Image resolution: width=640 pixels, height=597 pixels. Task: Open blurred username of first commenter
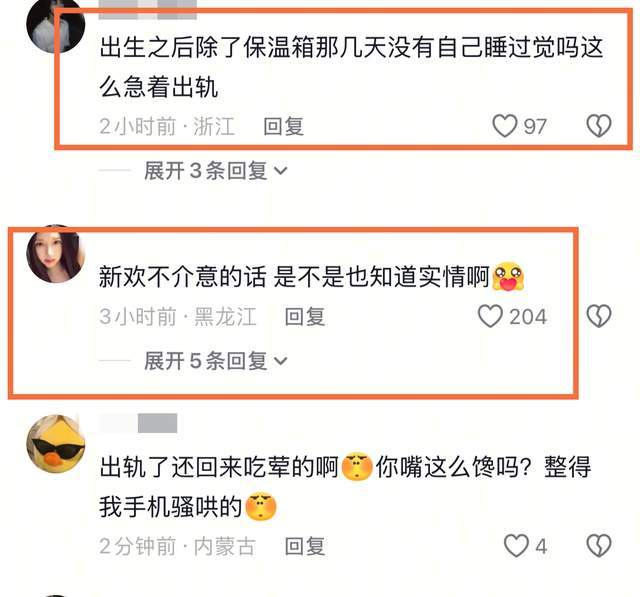coord(148,10)
